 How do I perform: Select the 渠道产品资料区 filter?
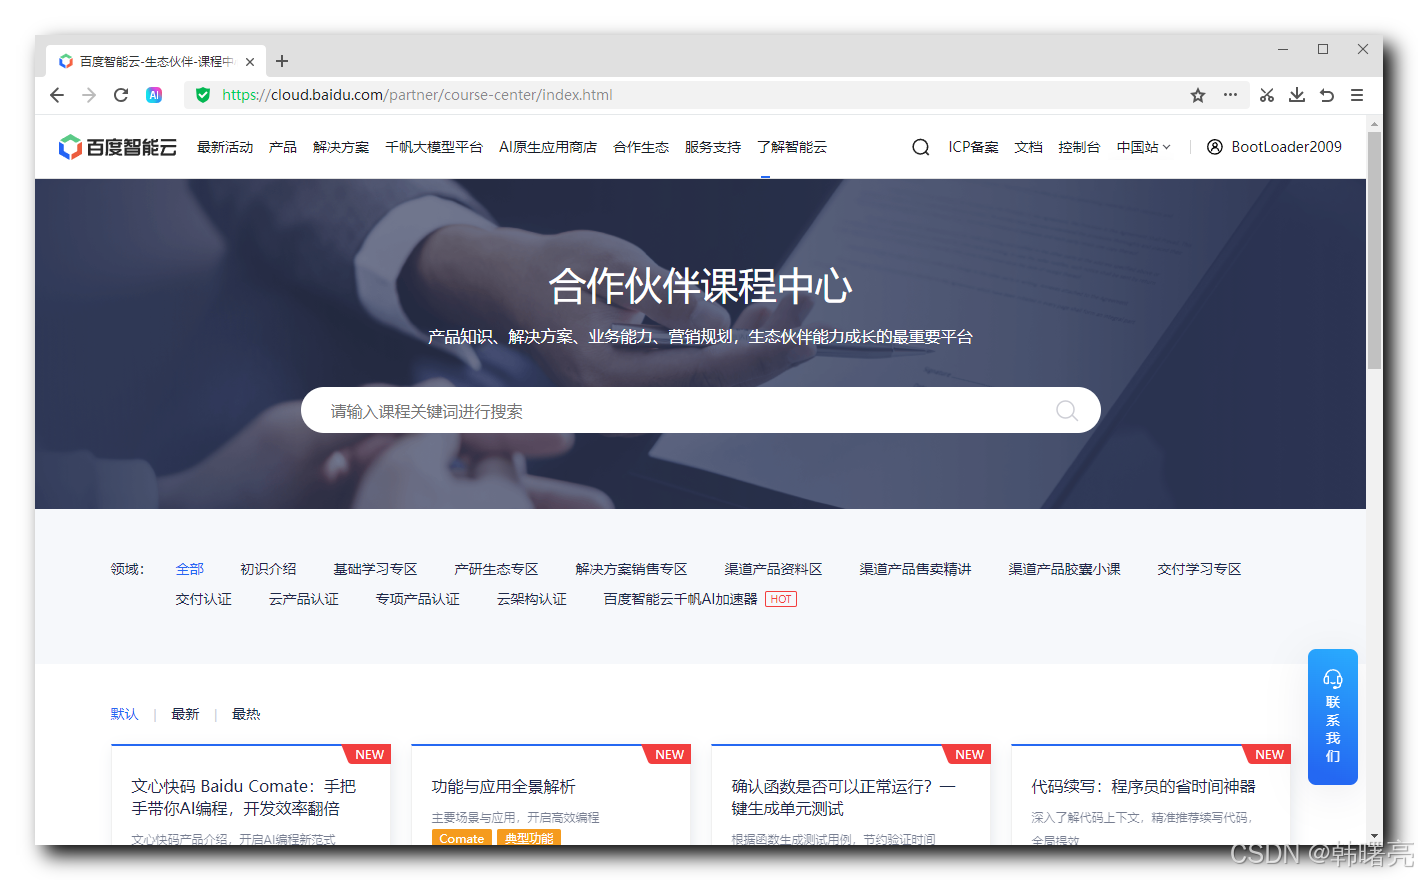(x=773, y=569)
